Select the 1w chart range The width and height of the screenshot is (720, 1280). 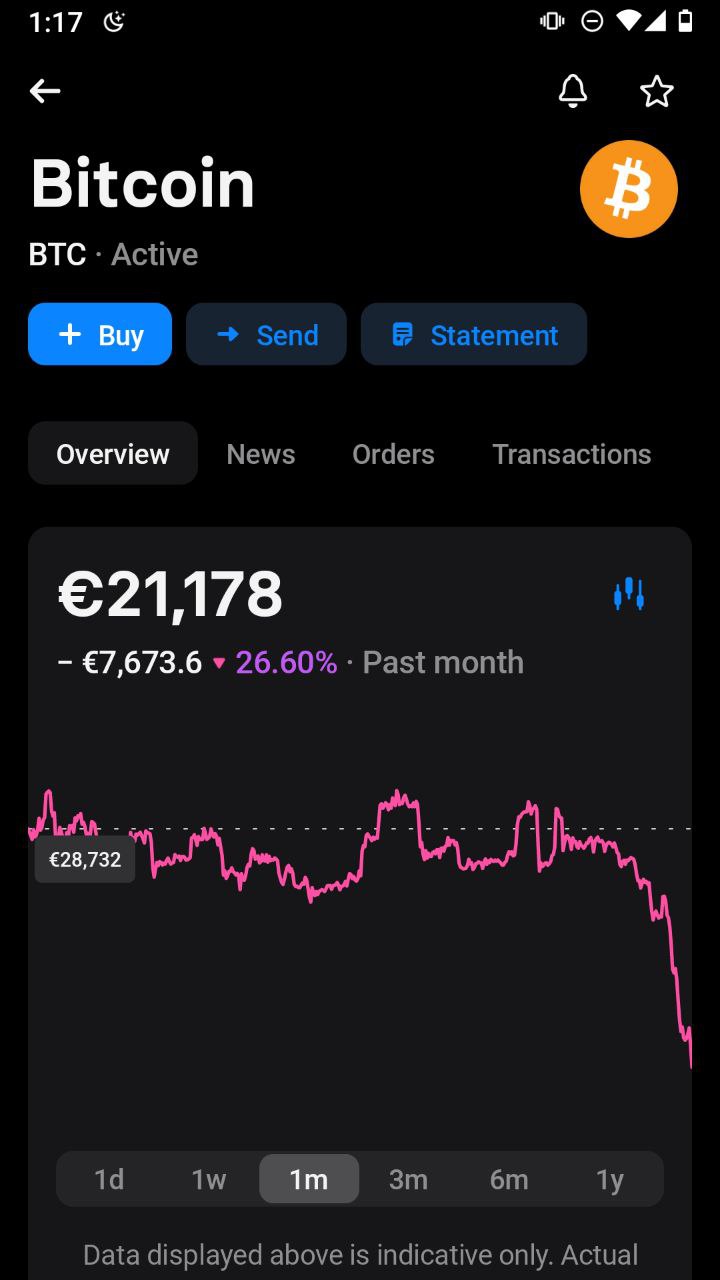coord(209,1179)
